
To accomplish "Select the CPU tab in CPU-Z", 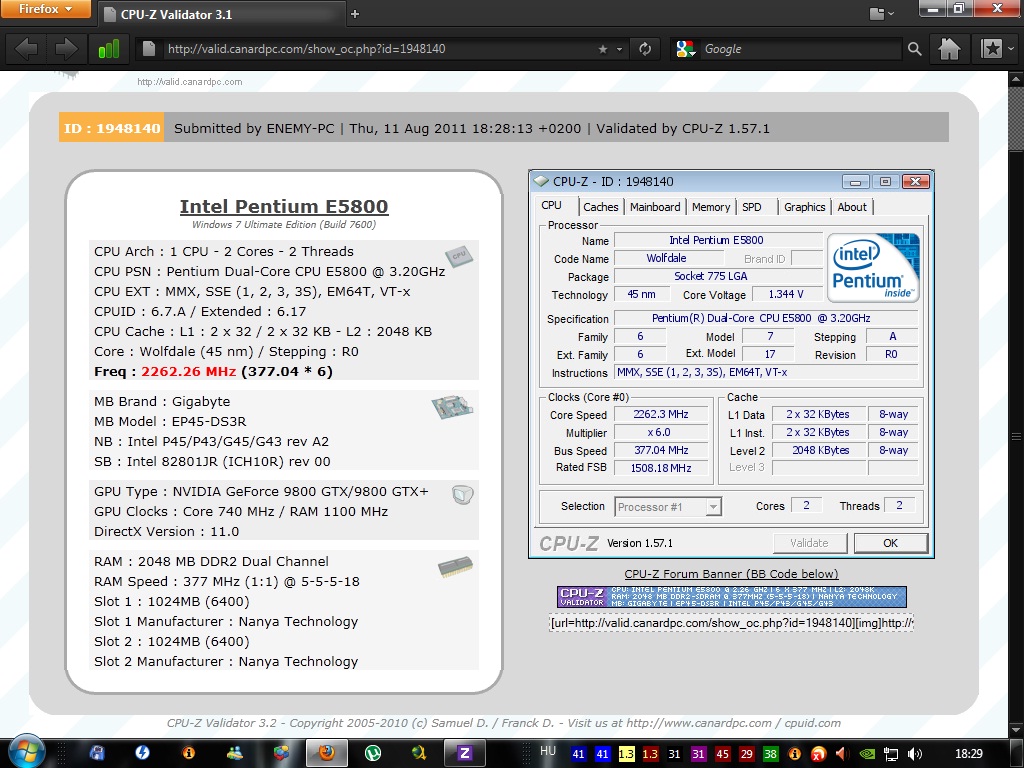I will coord(552,205).
